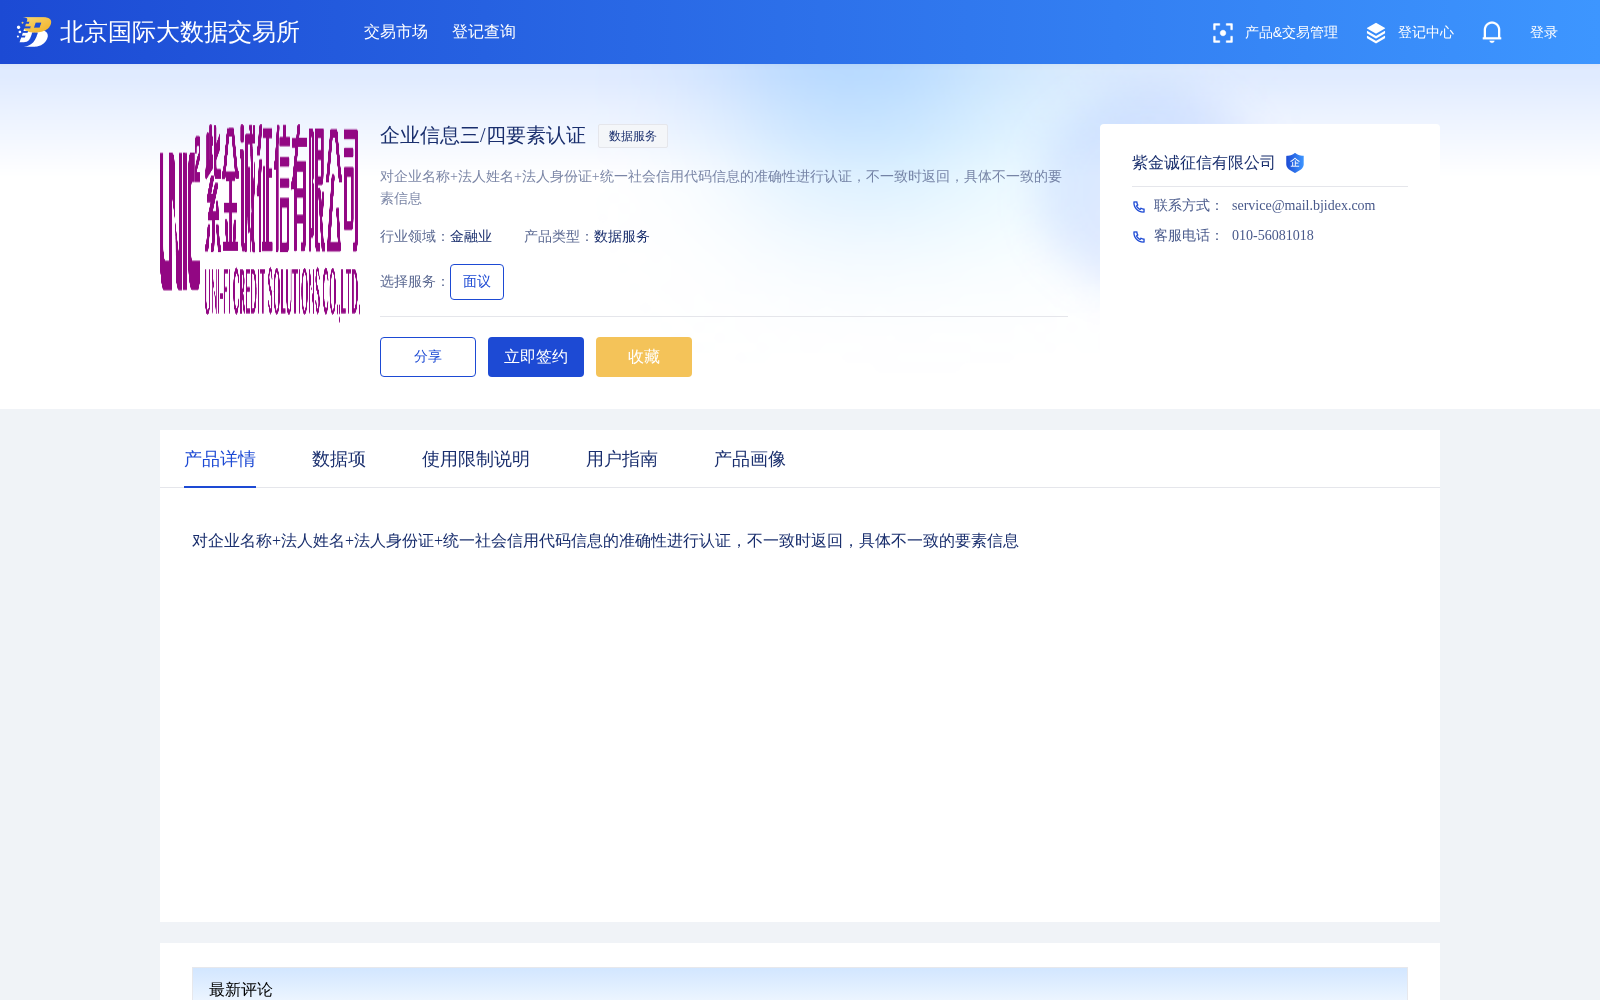
Task: Switch to the 使用限制说明 tab
Action: (x=476, y=459)
